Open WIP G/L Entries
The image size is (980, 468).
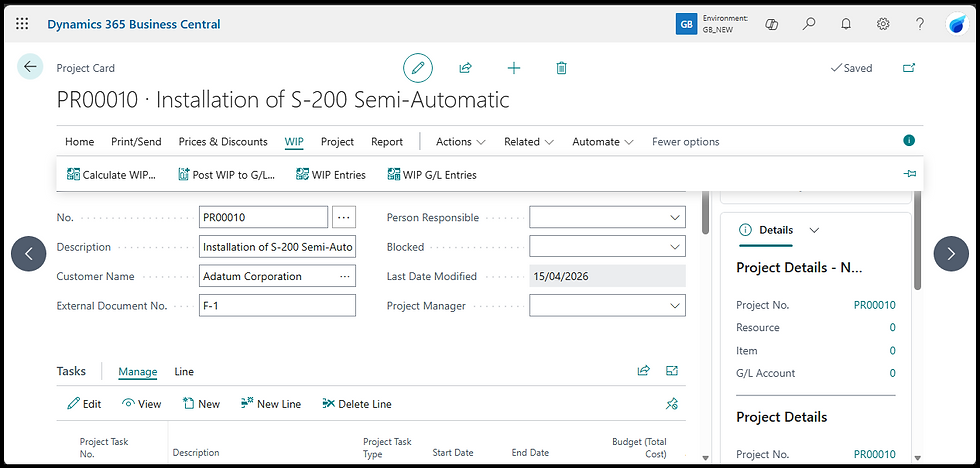pos(432,175)
